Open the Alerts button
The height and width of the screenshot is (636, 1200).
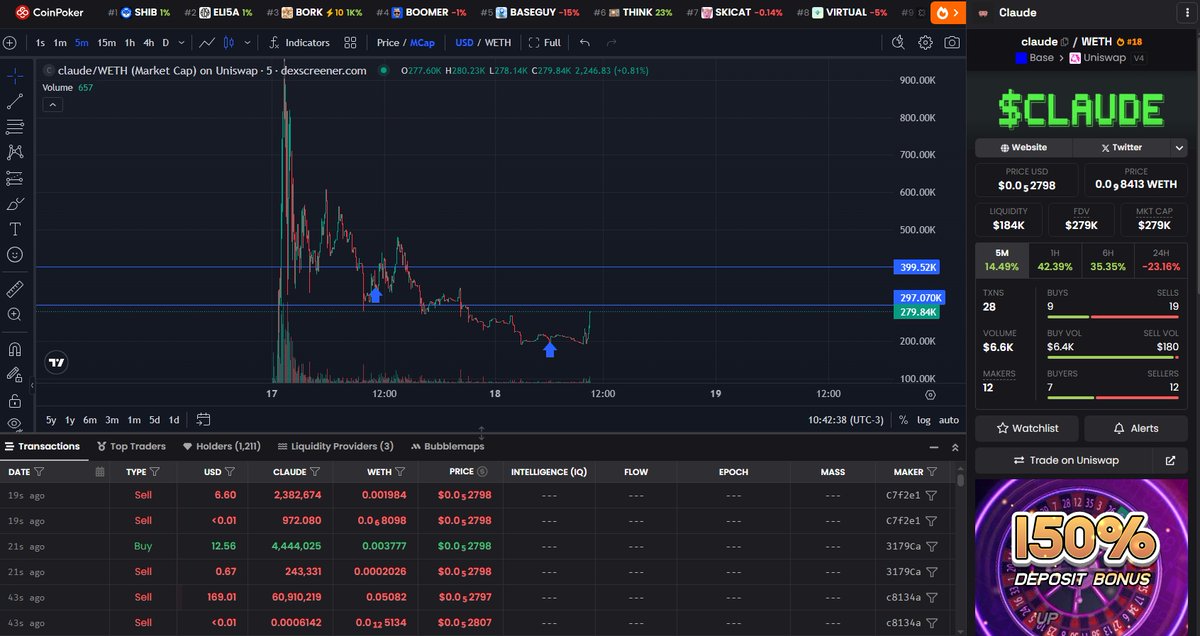click(1136, 428)
